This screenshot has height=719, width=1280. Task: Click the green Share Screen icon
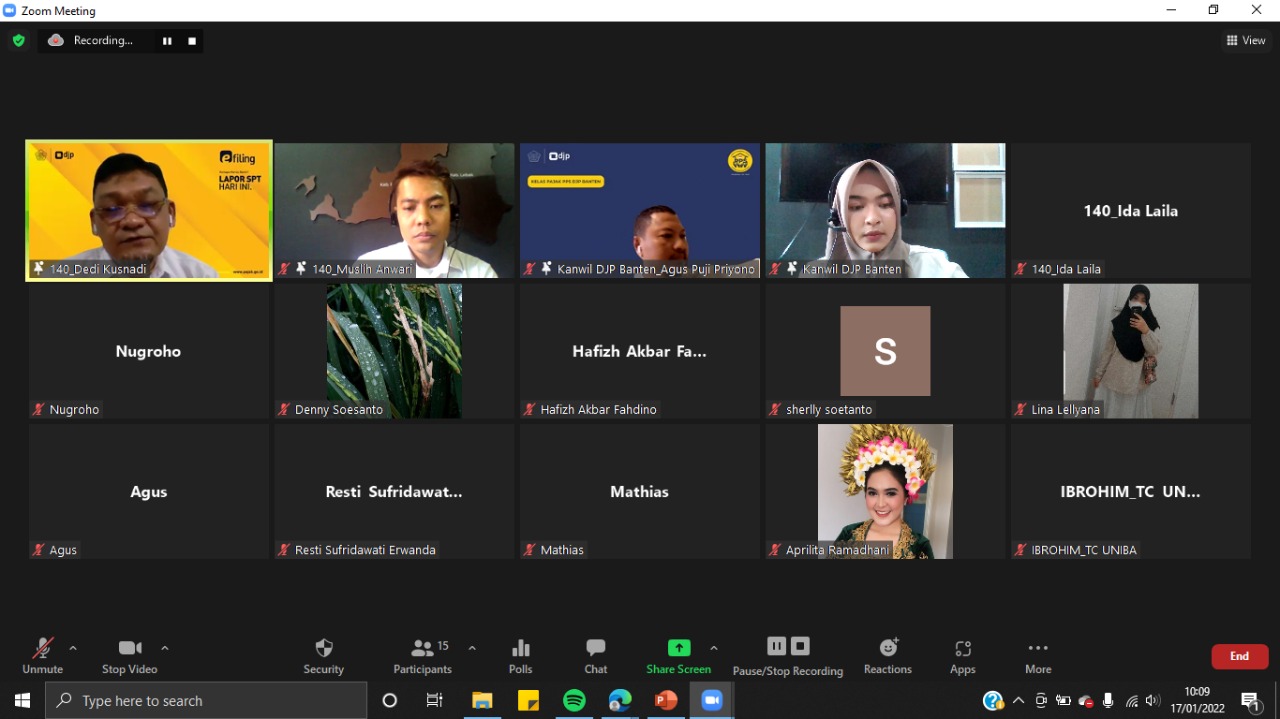(x=678, y=648)
